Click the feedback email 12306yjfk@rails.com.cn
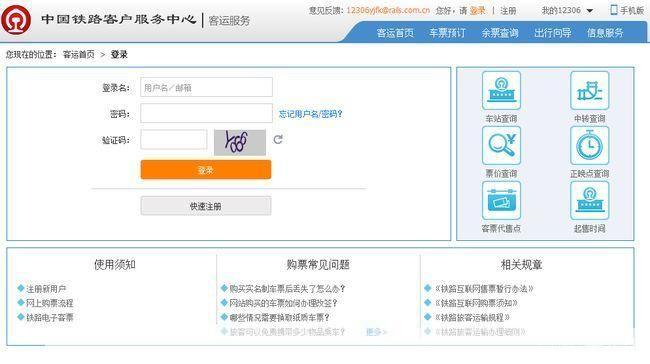Screen dimensions: 650x364 point(388,10)
